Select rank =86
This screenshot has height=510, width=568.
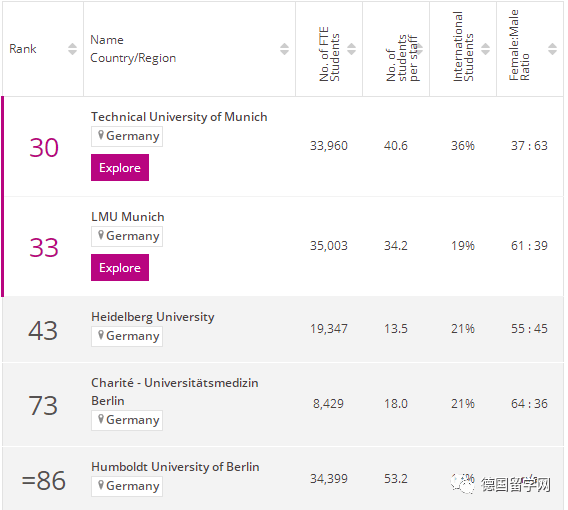(x=43, y=481)
